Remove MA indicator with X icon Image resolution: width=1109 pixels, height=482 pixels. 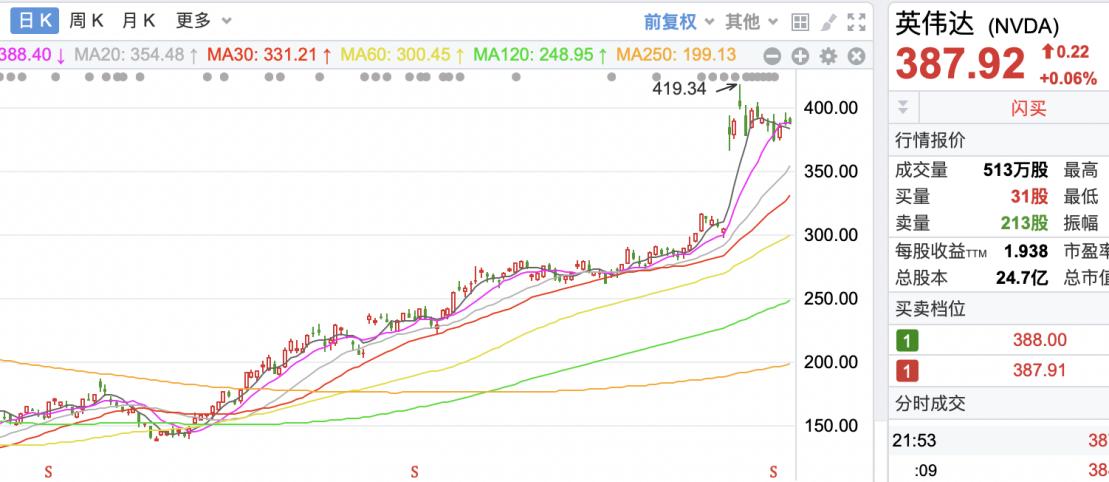point(857,57)
